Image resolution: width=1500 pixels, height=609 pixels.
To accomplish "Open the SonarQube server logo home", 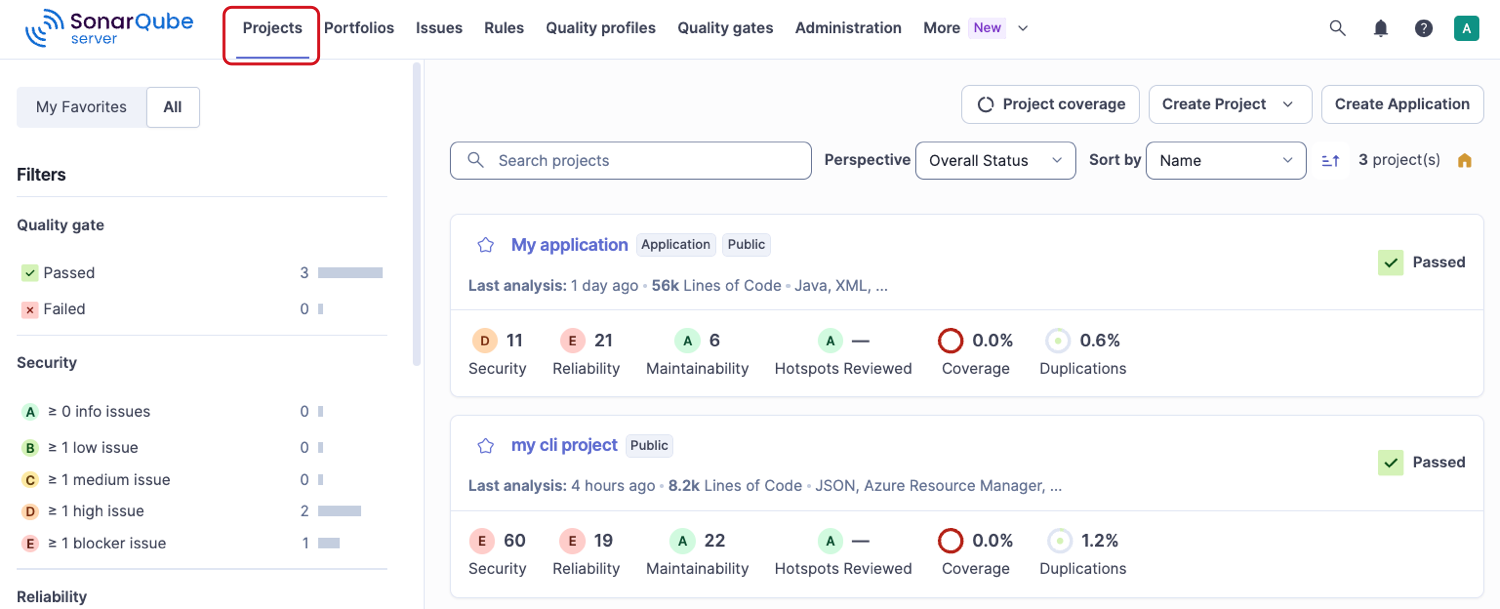I will tap(109, 28).
